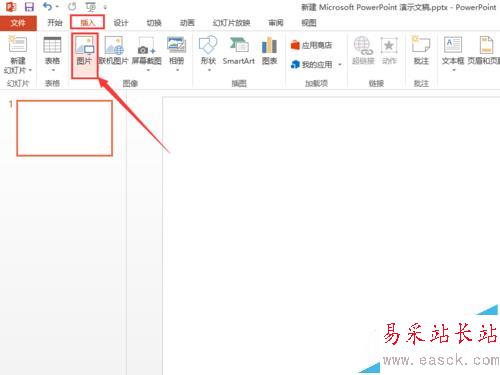
Task: Switch to the 设计 (Design) tab
Action: (121, 23)
